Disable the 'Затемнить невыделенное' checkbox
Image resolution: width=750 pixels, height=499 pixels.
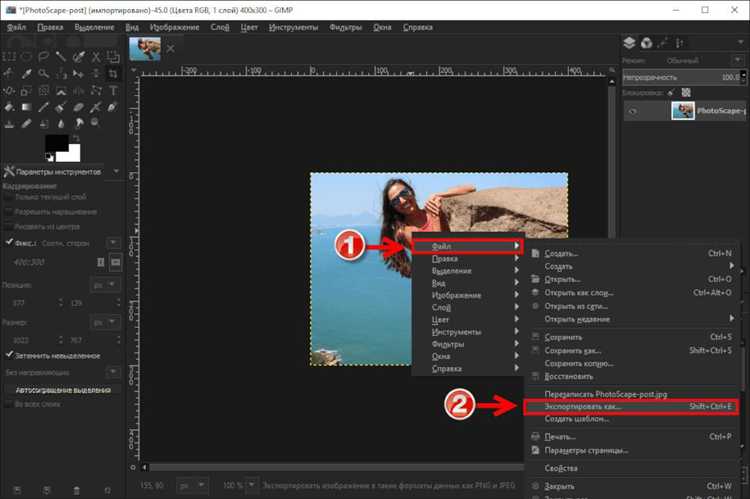point(9,354)
